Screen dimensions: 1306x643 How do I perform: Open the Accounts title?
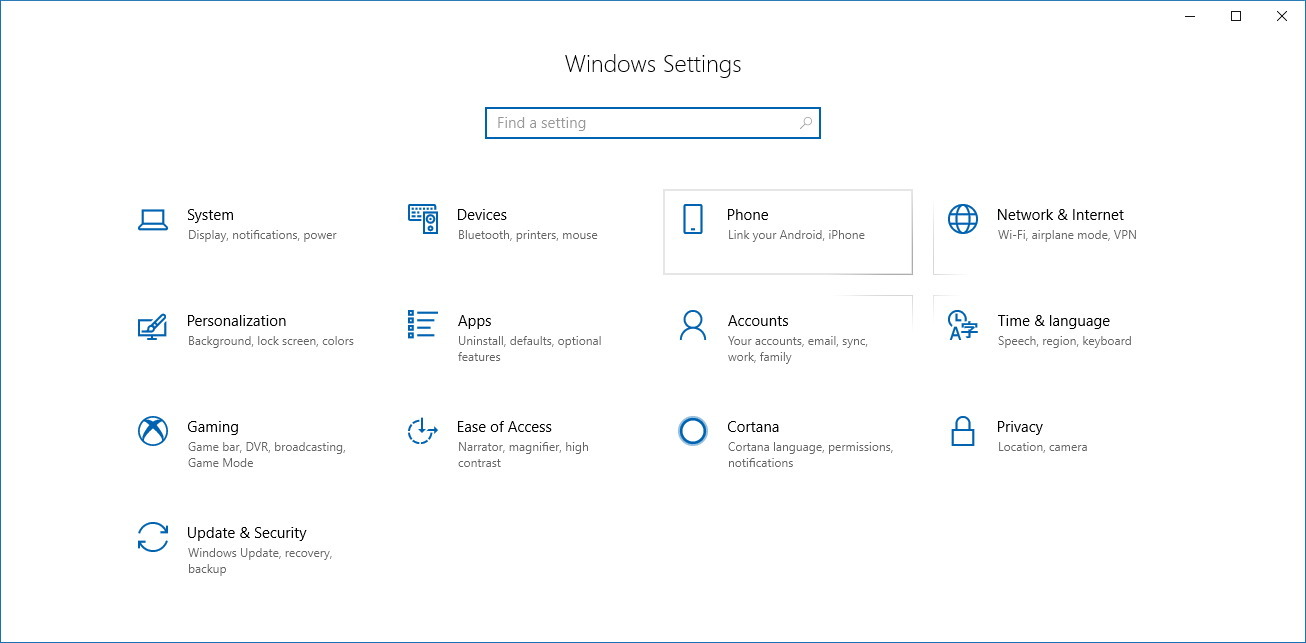[758, 321]
